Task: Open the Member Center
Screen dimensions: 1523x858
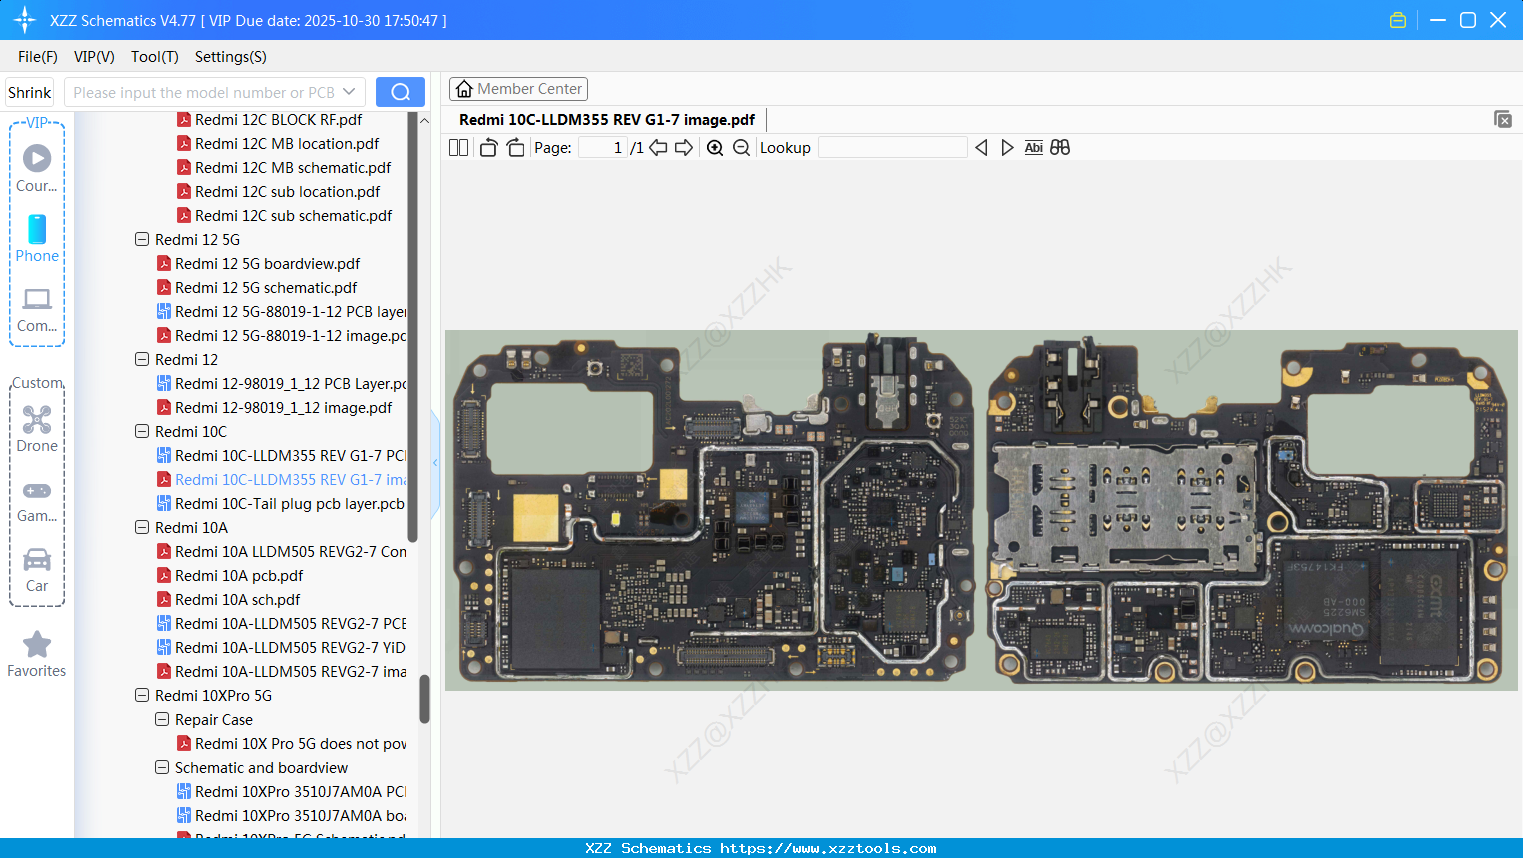Action: point(518,89)
